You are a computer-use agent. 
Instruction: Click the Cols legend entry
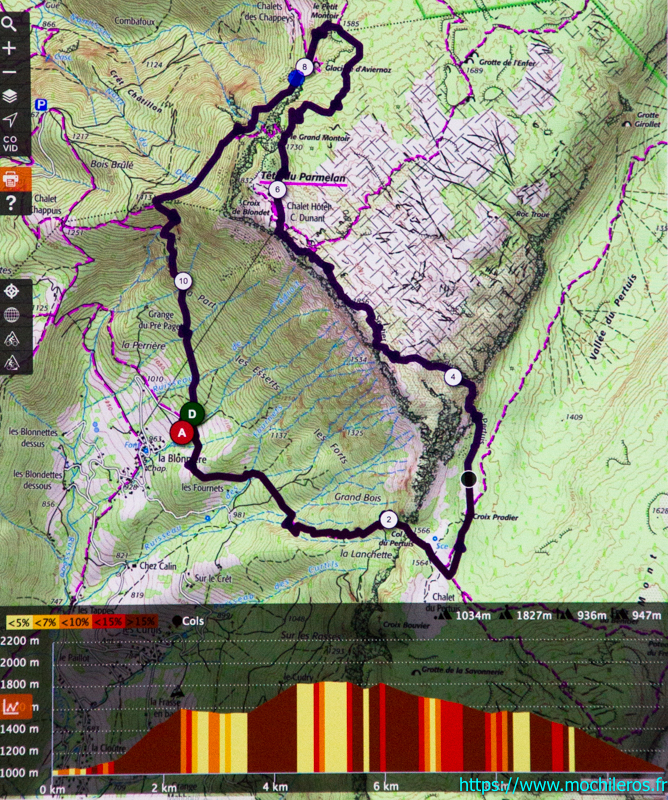click(188, 621)
